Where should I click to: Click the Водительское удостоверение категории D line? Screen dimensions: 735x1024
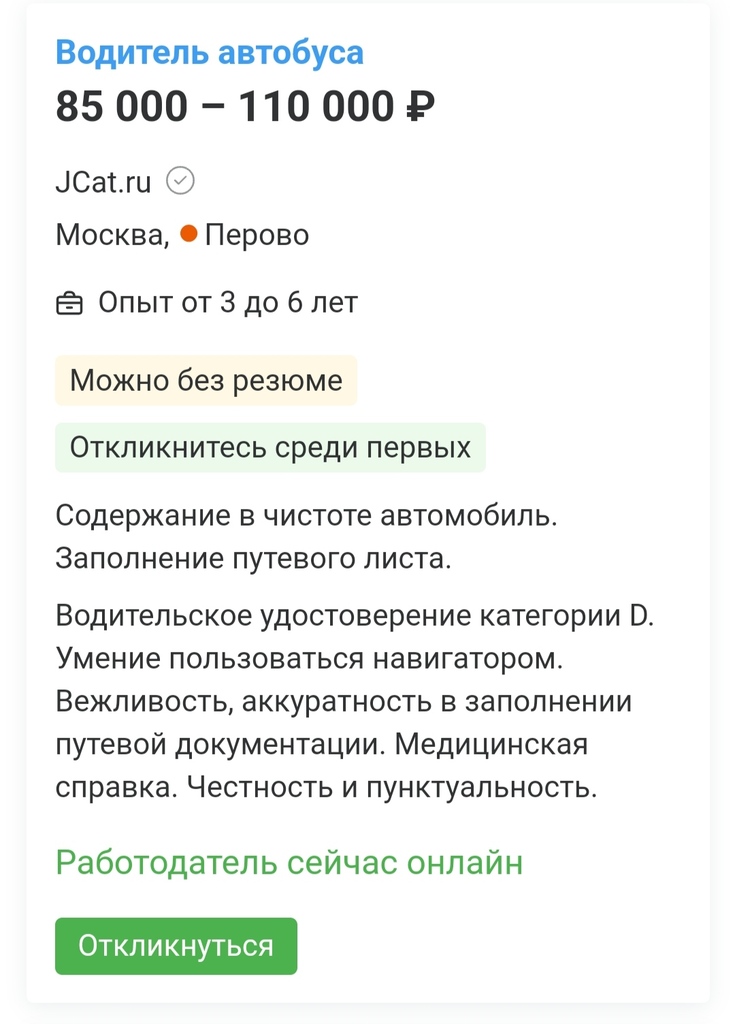(x=354, y=615)
